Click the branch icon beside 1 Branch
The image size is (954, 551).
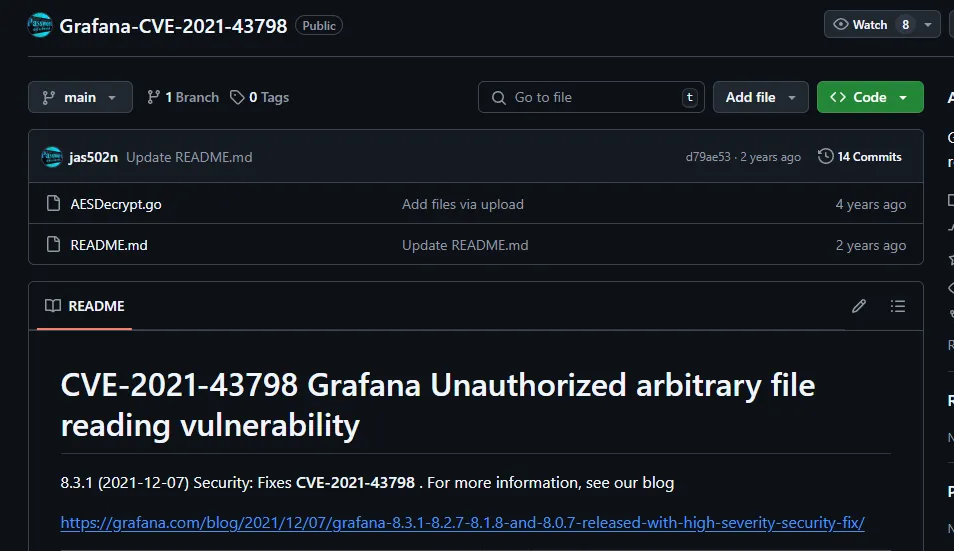153,97
